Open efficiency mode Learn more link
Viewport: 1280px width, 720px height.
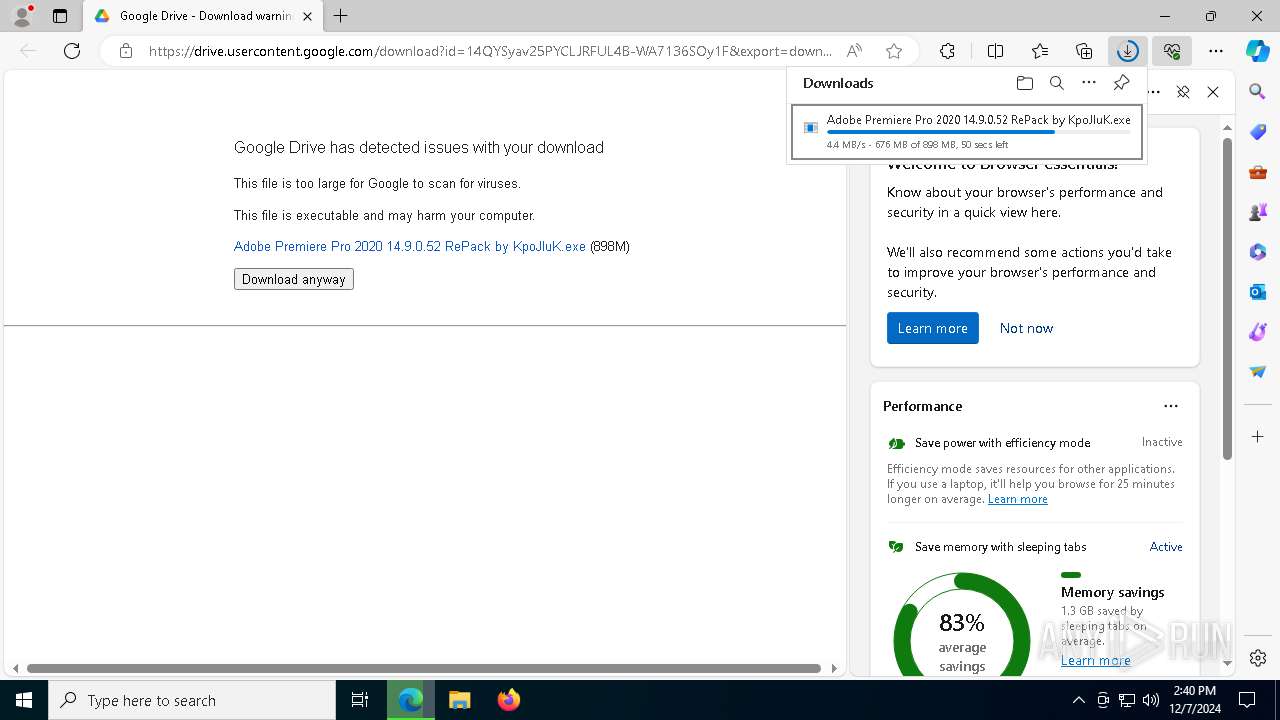(x=1018, y=499)
